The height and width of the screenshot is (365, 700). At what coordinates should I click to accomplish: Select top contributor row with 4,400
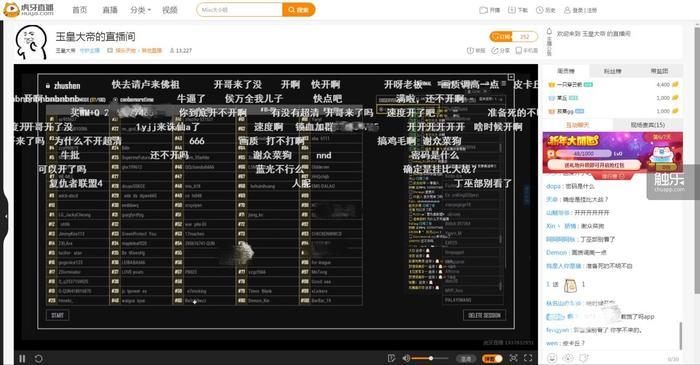coord(612,84)
